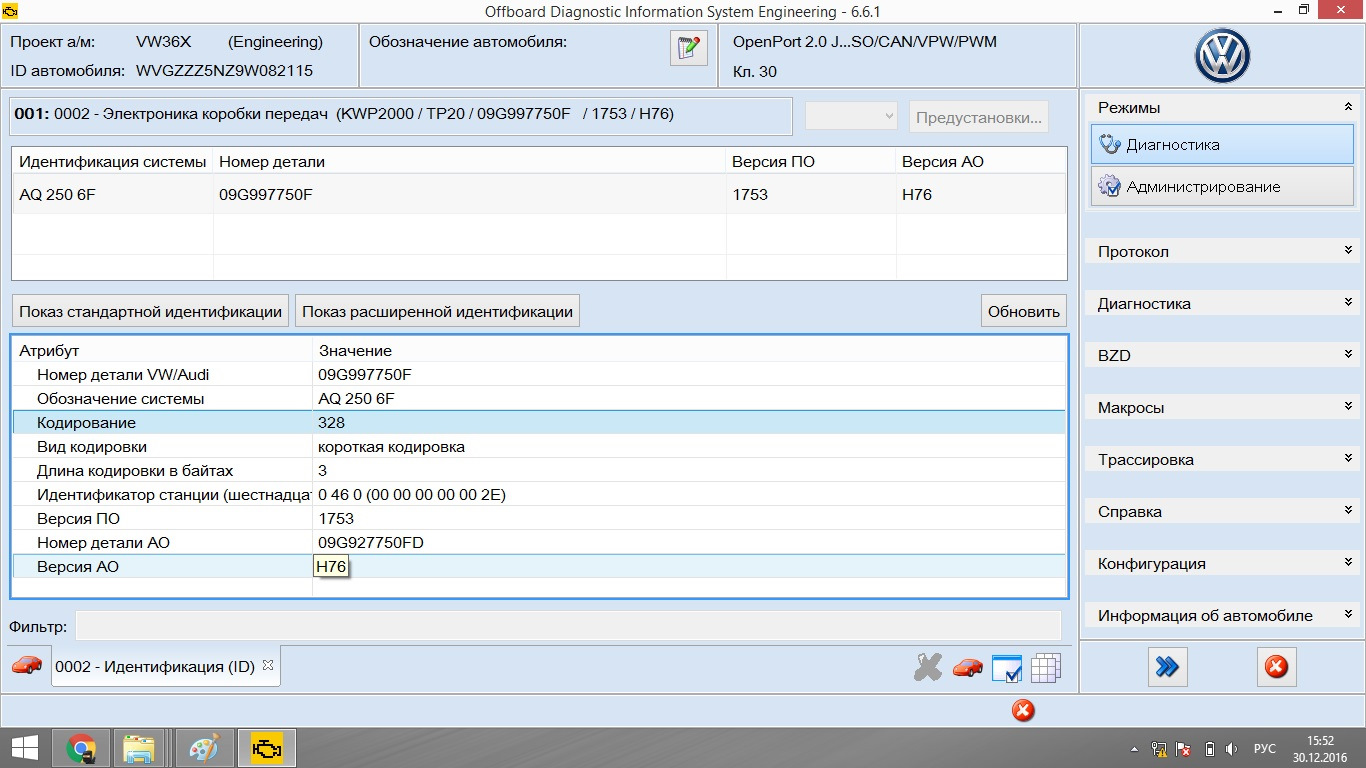The height and width of the screenshot is (768, 1366).
Task: Click the Volkswagen logo
Action: [1222, 56]
